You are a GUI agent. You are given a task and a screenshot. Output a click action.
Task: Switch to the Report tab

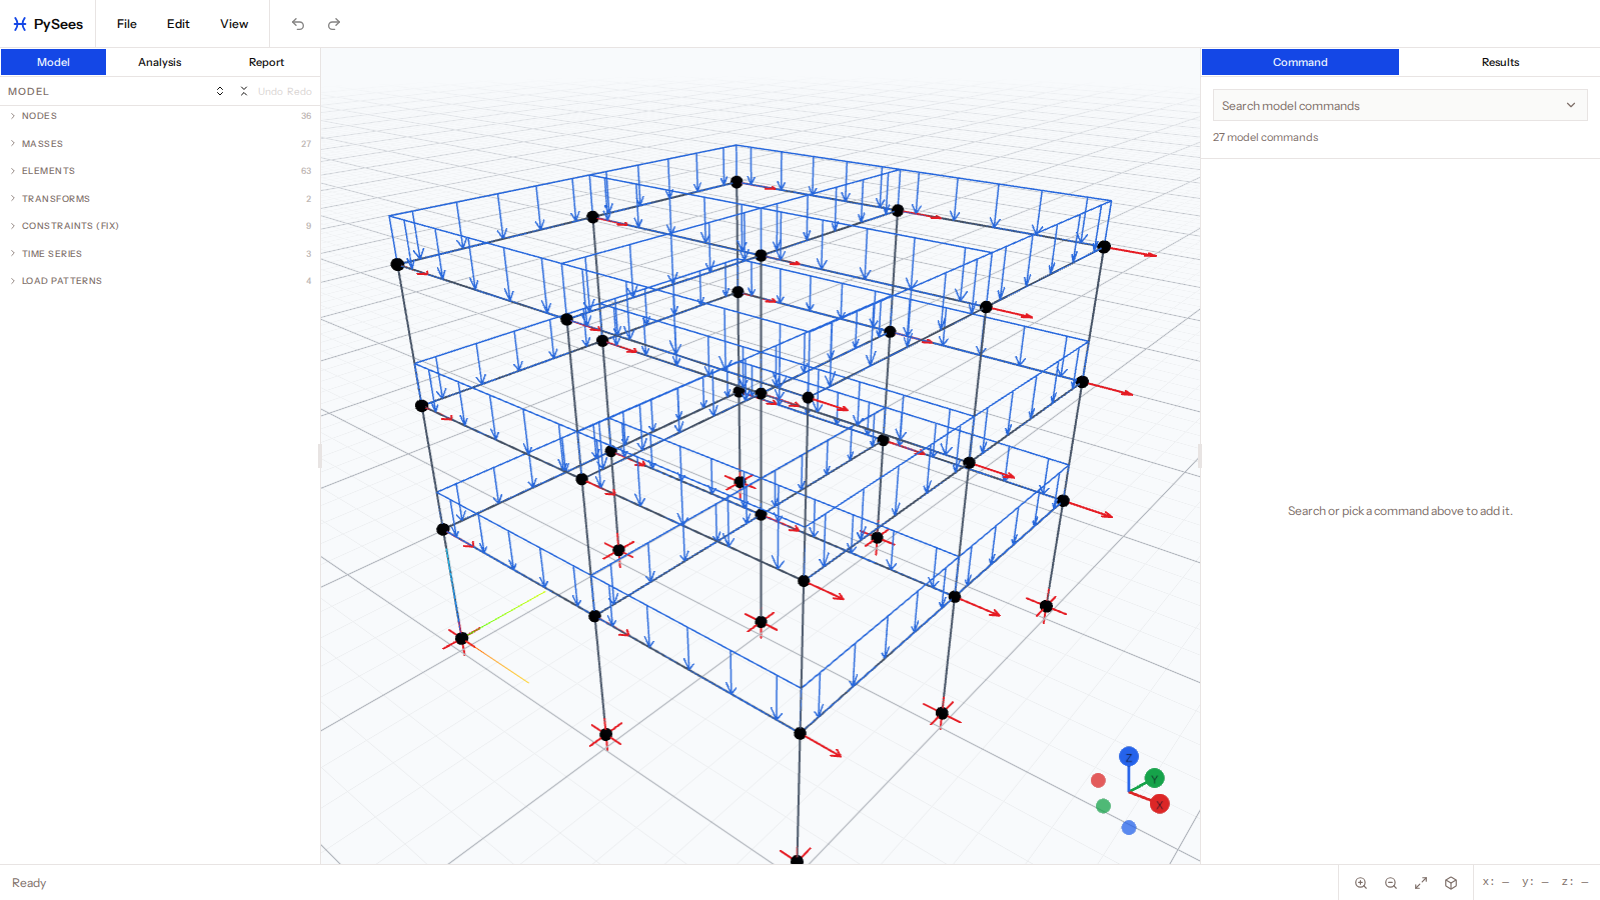pos(266,62)
